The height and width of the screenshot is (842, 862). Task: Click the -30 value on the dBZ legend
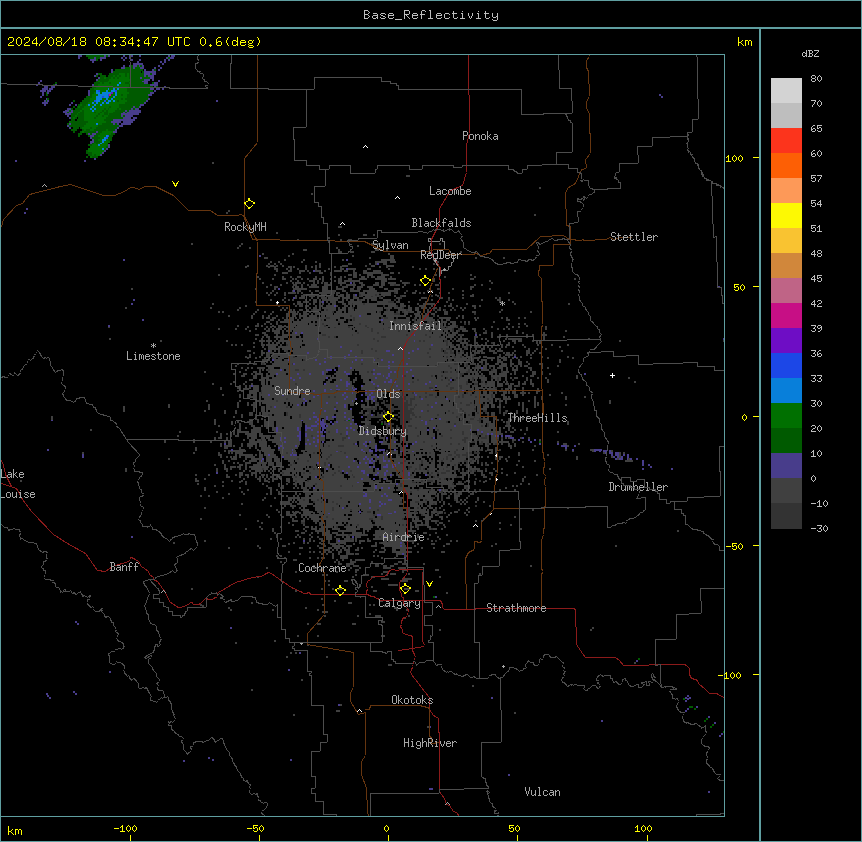pyautogui.click(x=819, y=528)
